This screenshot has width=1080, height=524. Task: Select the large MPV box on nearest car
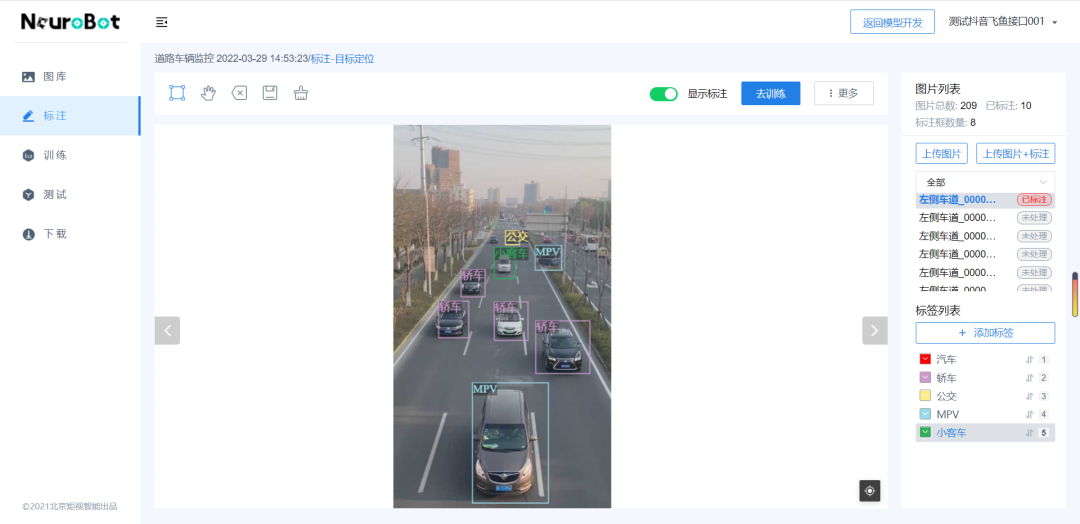510,442
